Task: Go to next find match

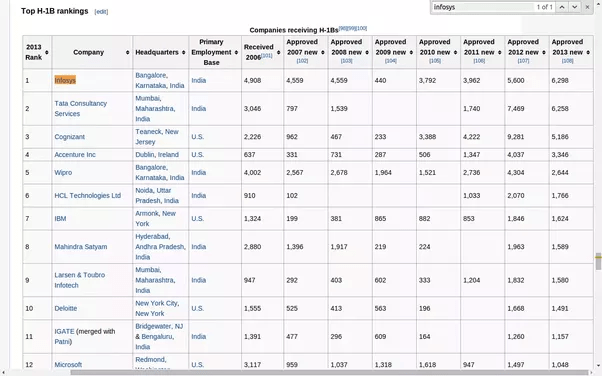Action: [574, 7]
